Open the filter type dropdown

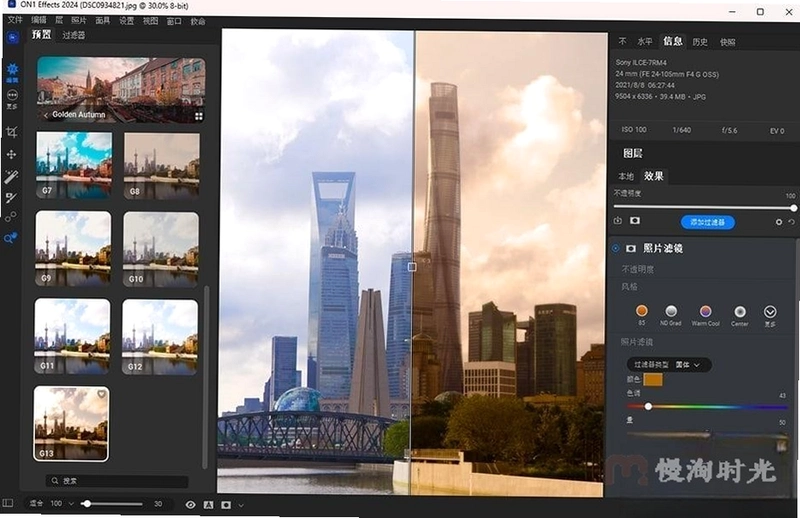click(x=668, y=364)
